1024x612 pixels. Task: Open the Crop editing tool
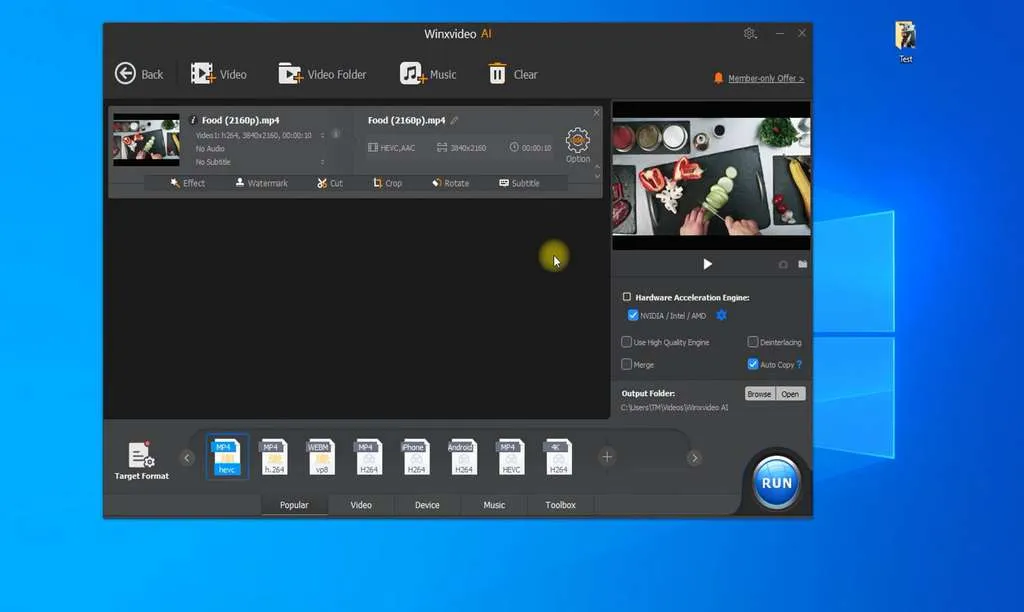tap(387, 183)
